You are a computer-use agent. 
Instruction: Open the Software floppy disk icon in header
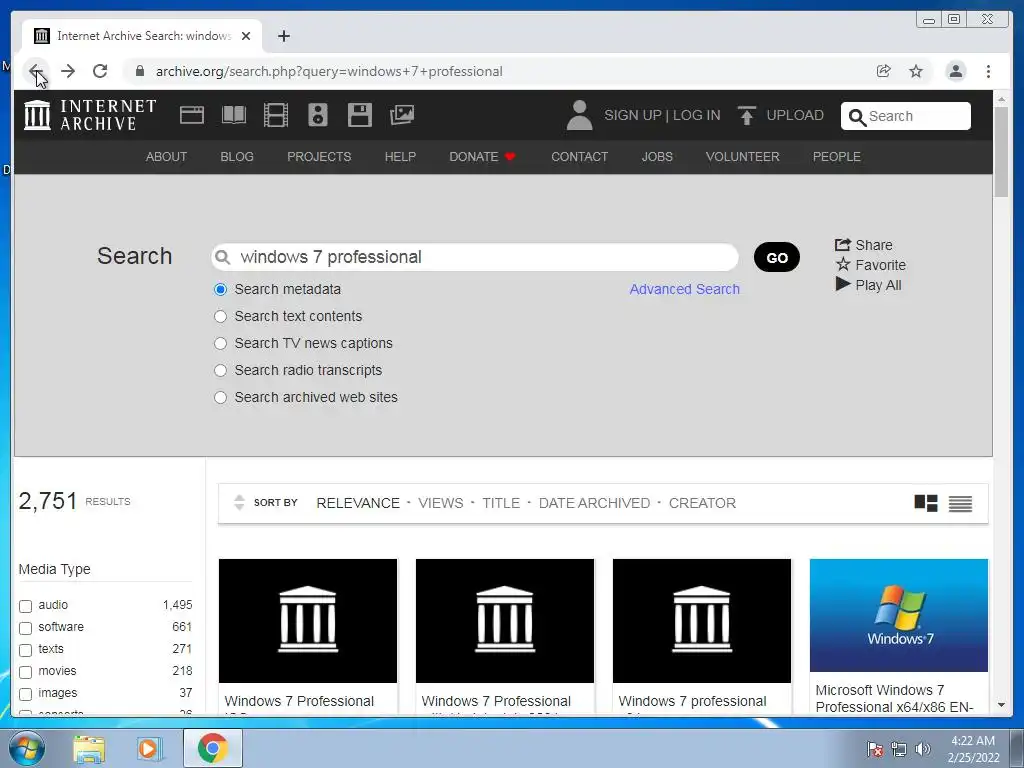pos(359,115)
